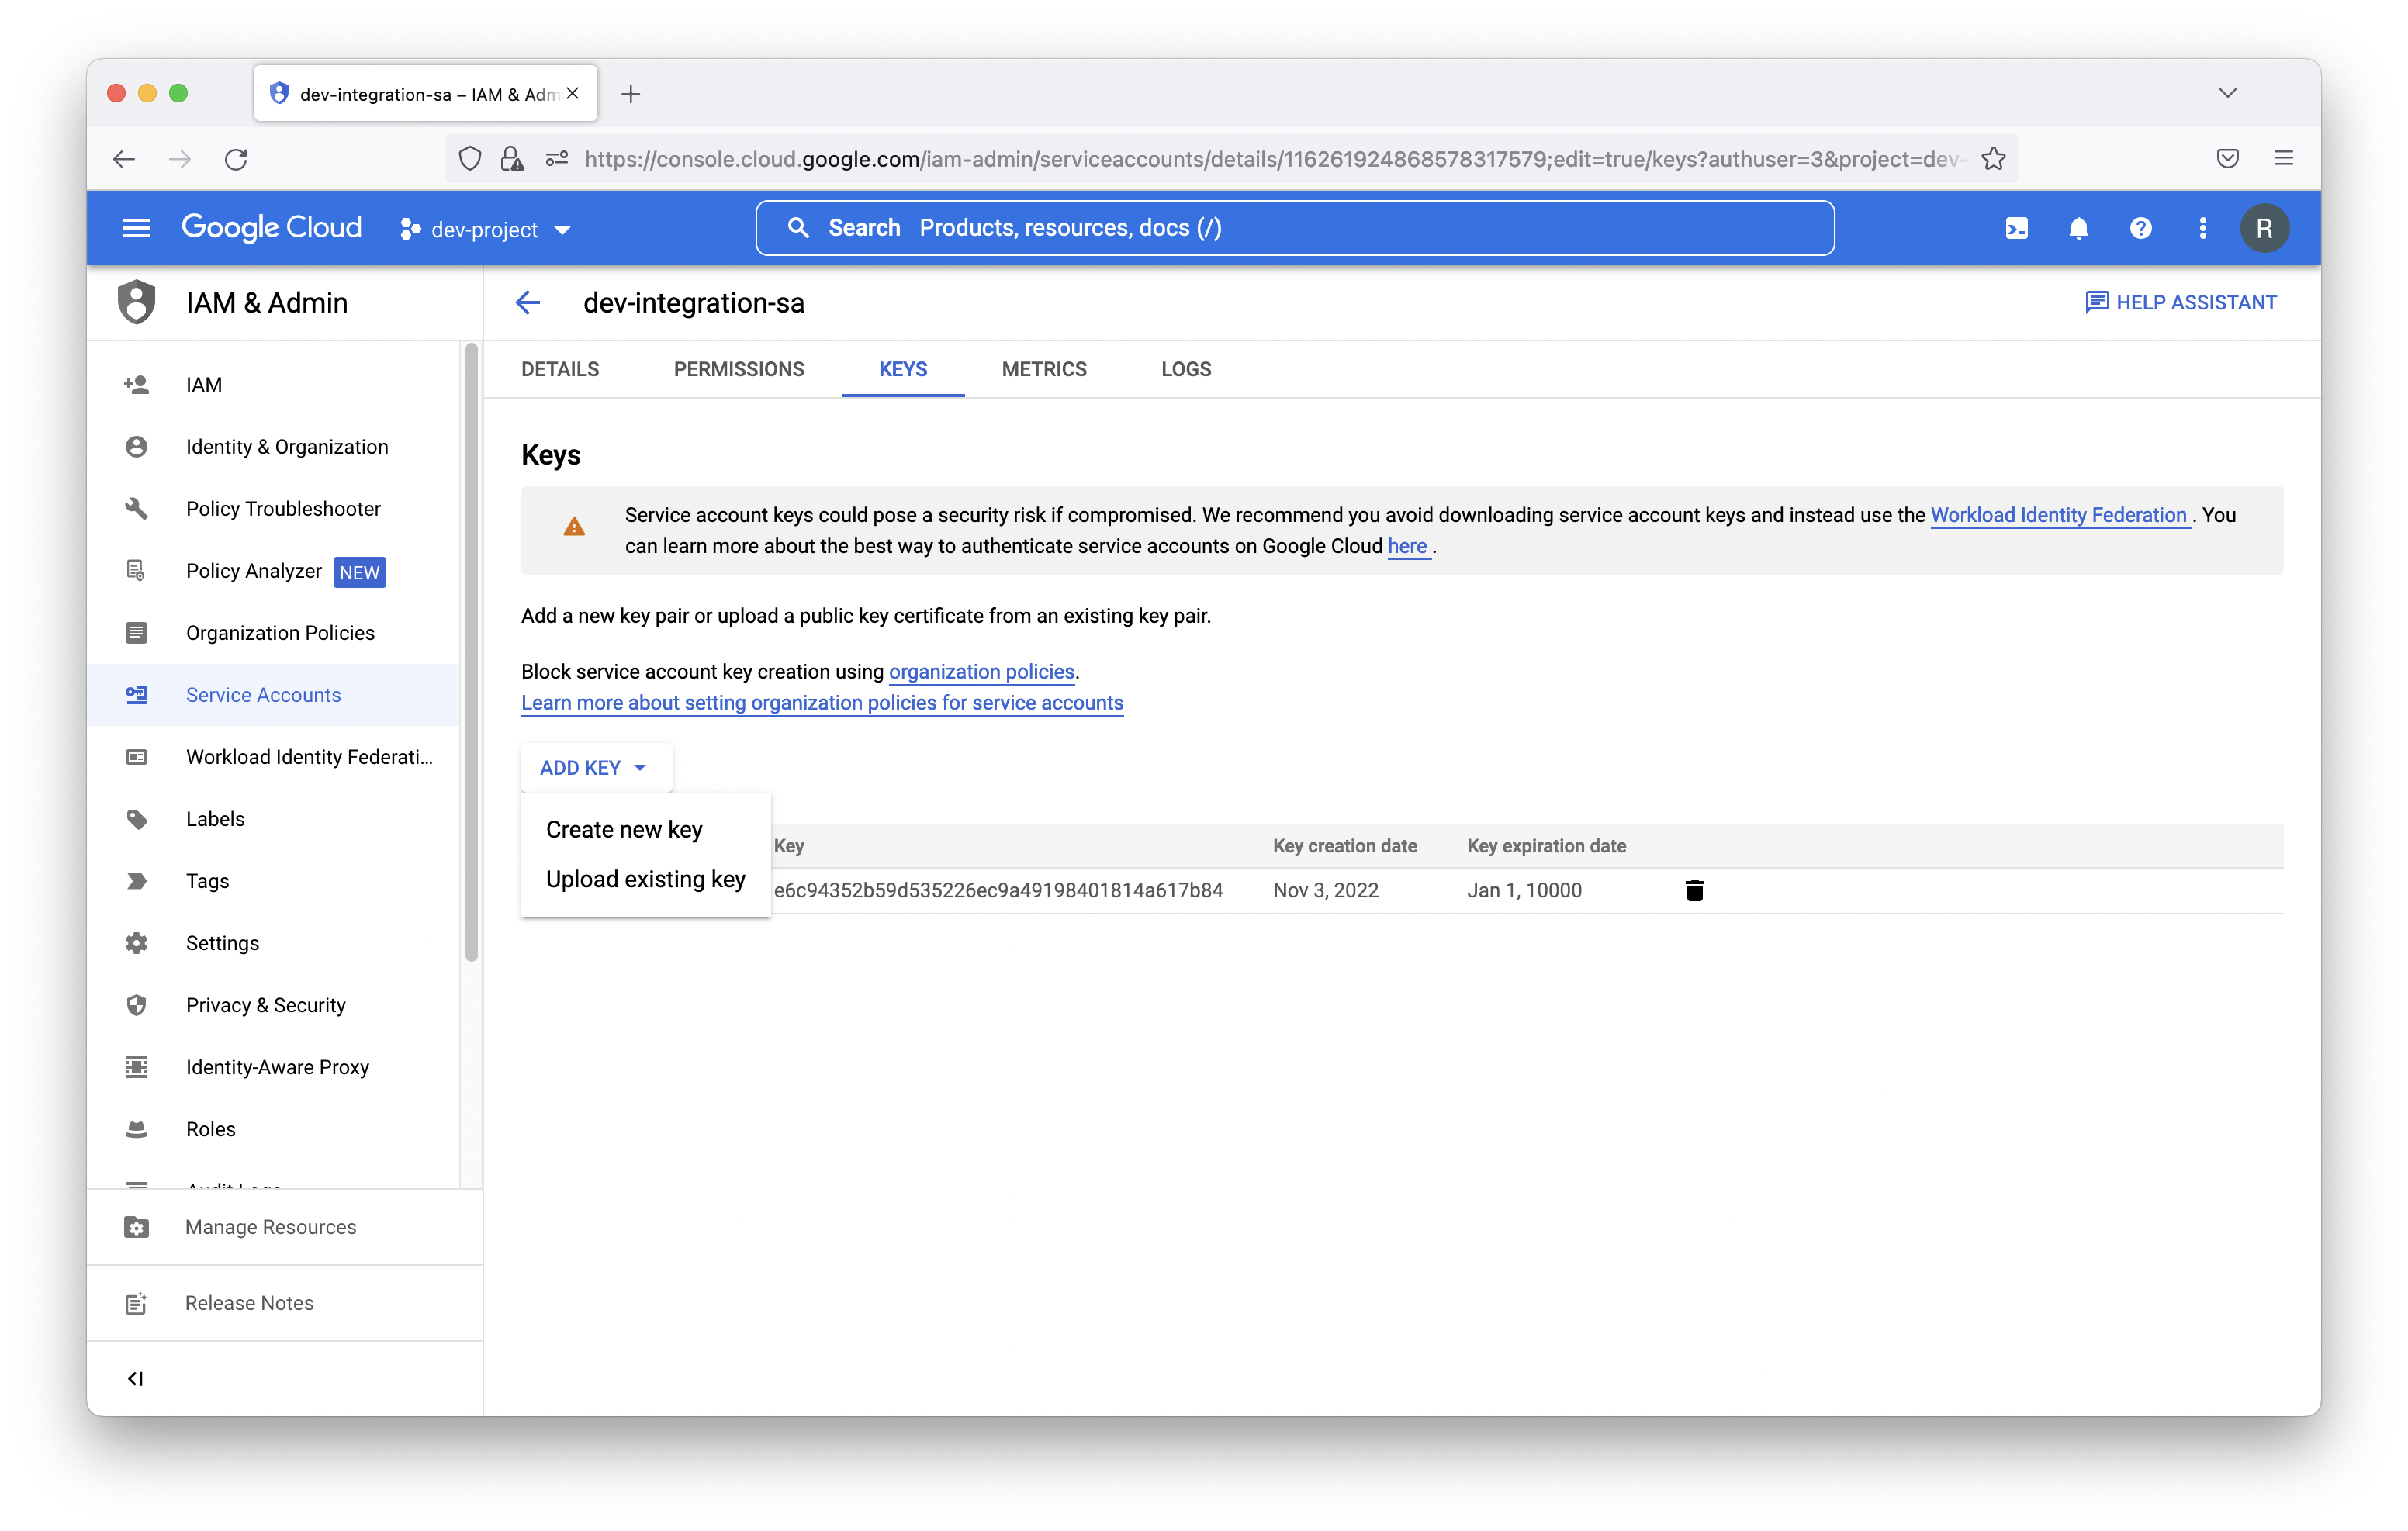Click the Manage Resources folder icon
This screenshot has height=1531, width=2408.
tap(136, 1226)
